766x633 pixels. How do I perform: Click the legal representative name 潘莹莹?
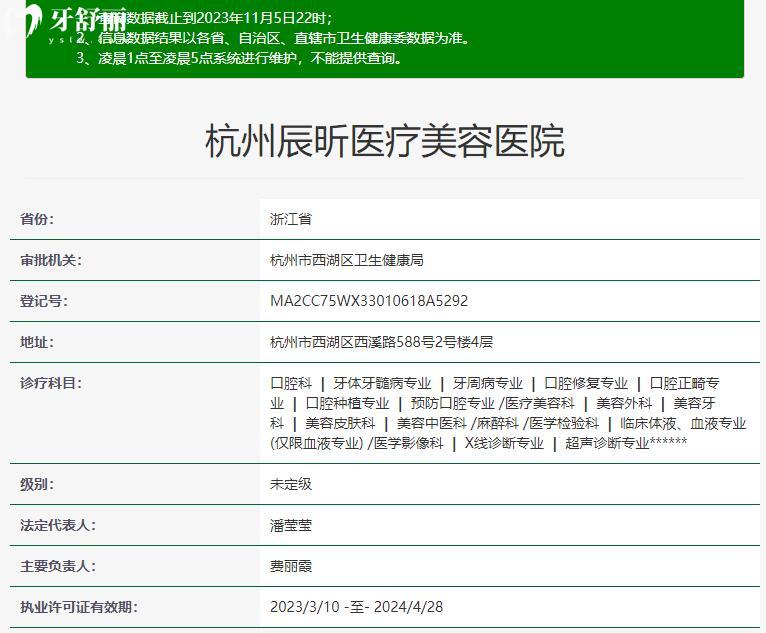[x=291, y=526]
